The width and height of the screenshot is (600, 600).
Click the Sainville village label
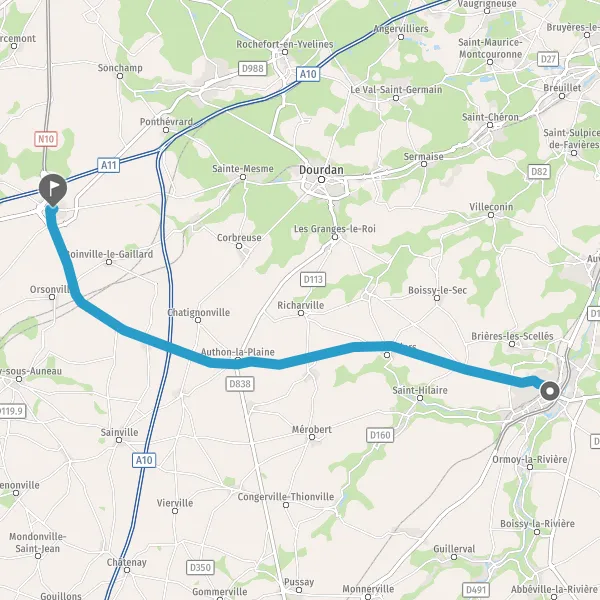pos(119,432)
